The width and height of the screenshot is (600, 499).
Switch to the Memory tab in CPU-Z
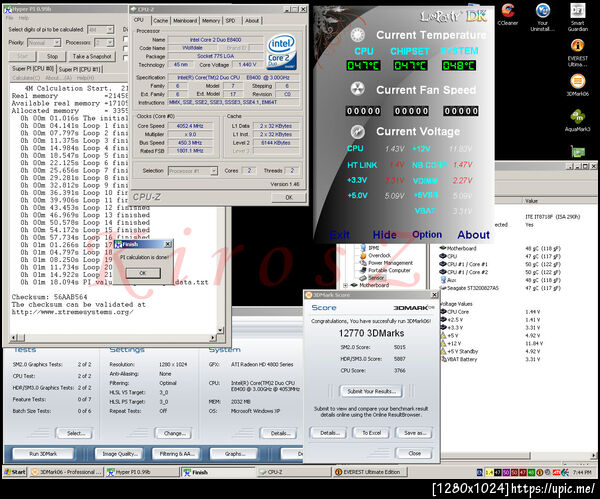coord(211,20)
